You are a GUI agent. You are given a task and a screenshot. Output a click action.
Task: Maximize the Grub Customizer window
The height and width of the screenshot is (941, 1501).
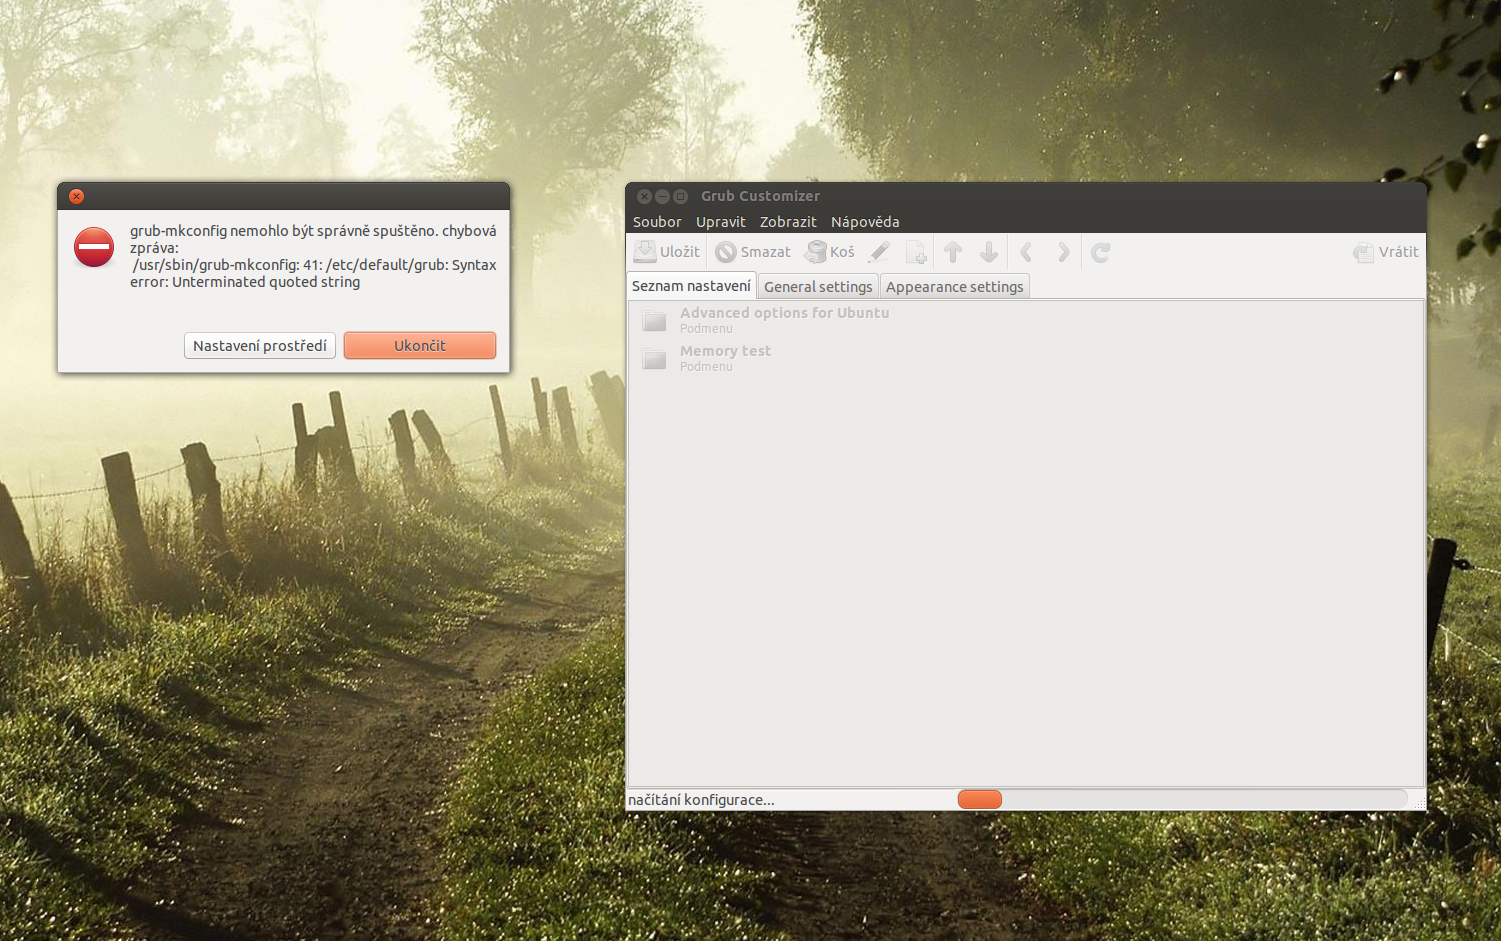coord(680,196)
